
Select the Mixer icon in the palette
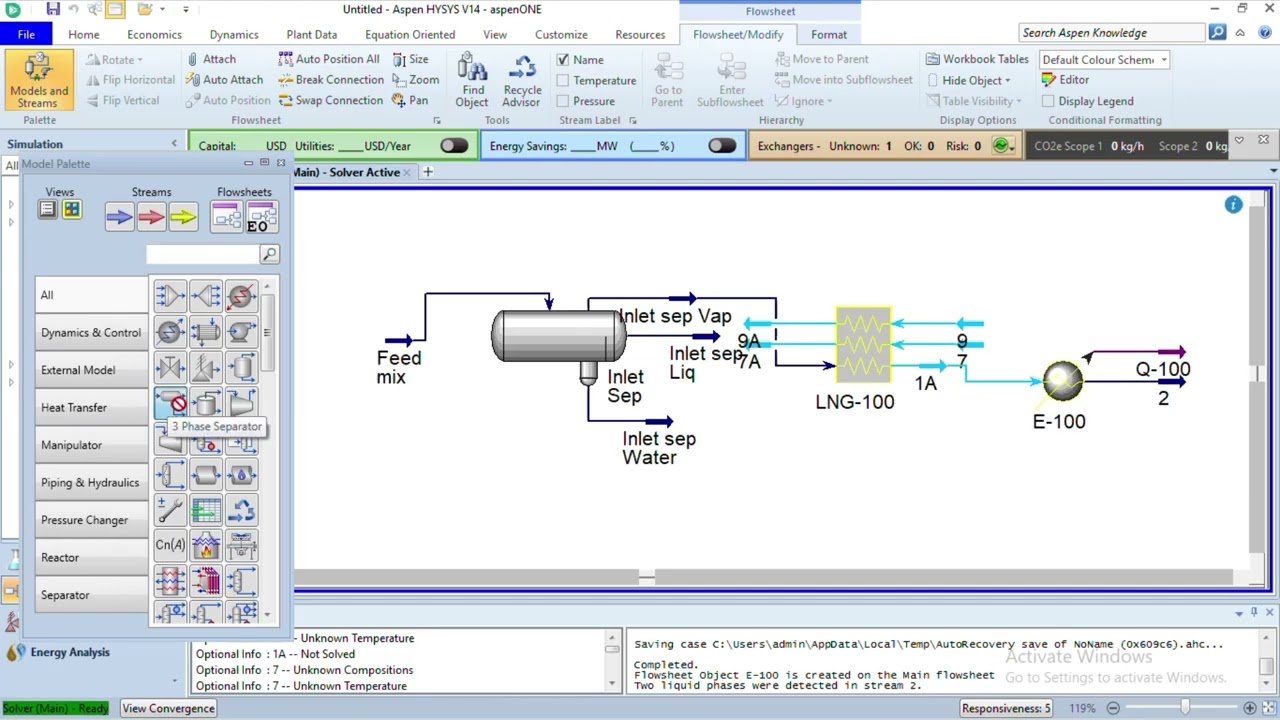(170, 295)
